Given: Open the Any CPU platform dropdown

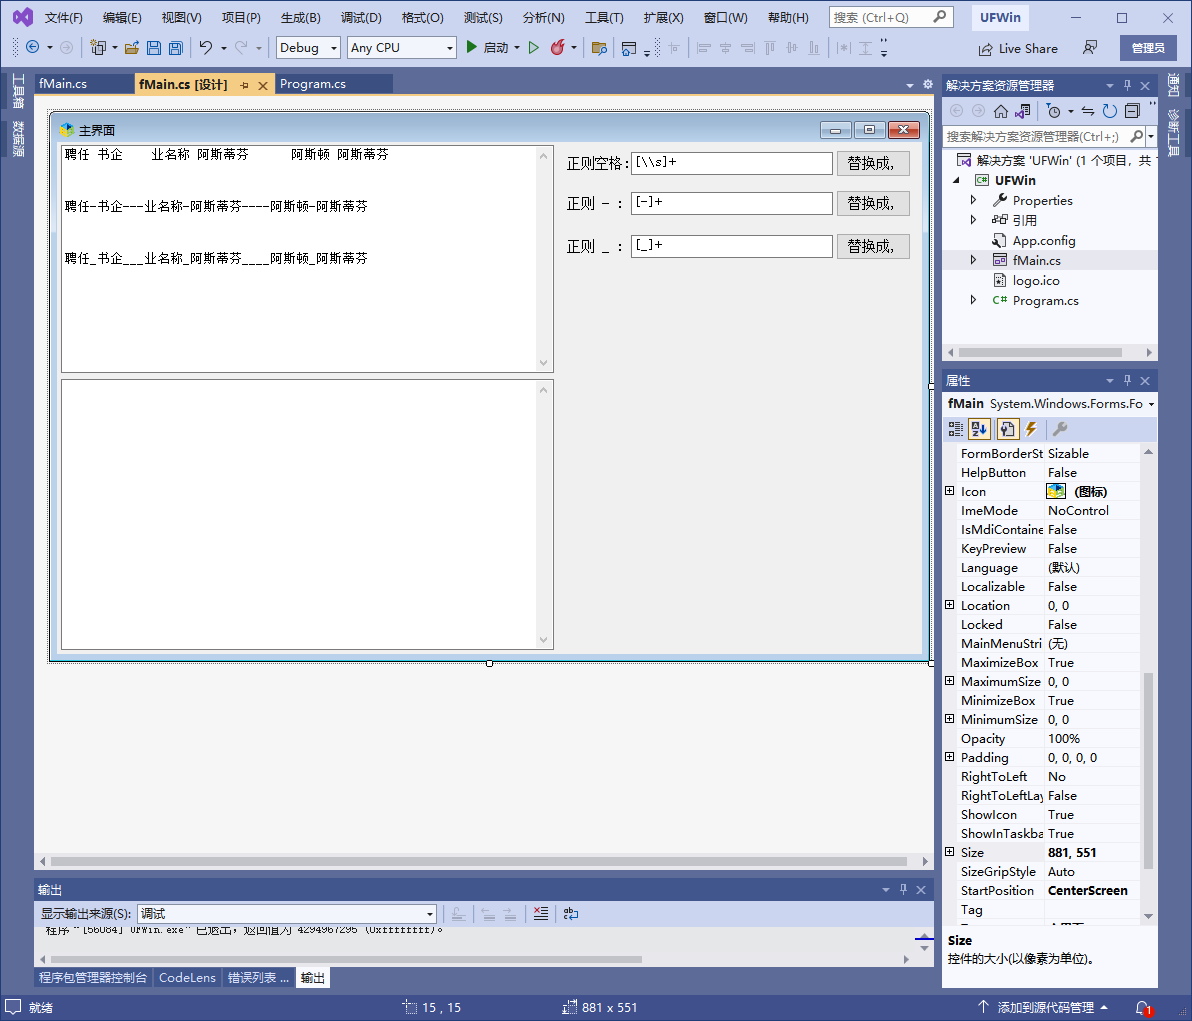Looking at the screenshot, I should tap(401, 48).
